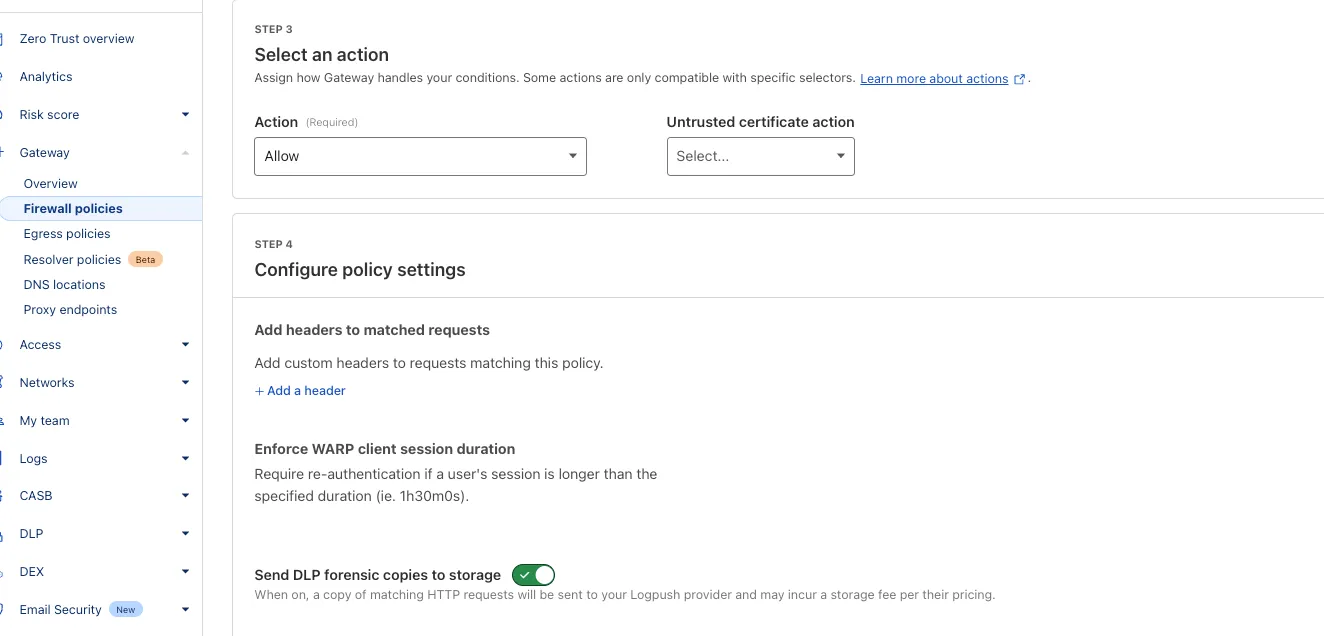Click Add a header link
This screenshot has height=636, width=1324.
coord(300,391)
